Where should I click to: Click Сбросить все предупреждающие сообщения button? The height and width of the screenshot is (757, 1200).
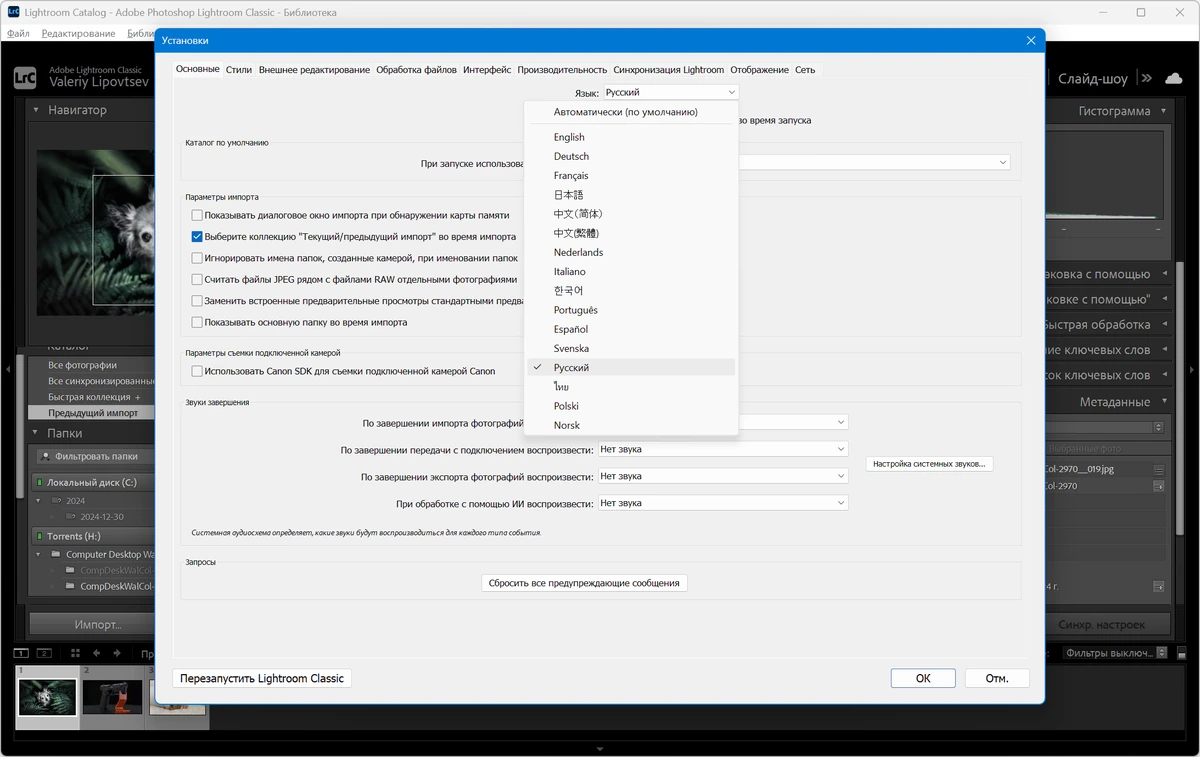coord(584,583)
